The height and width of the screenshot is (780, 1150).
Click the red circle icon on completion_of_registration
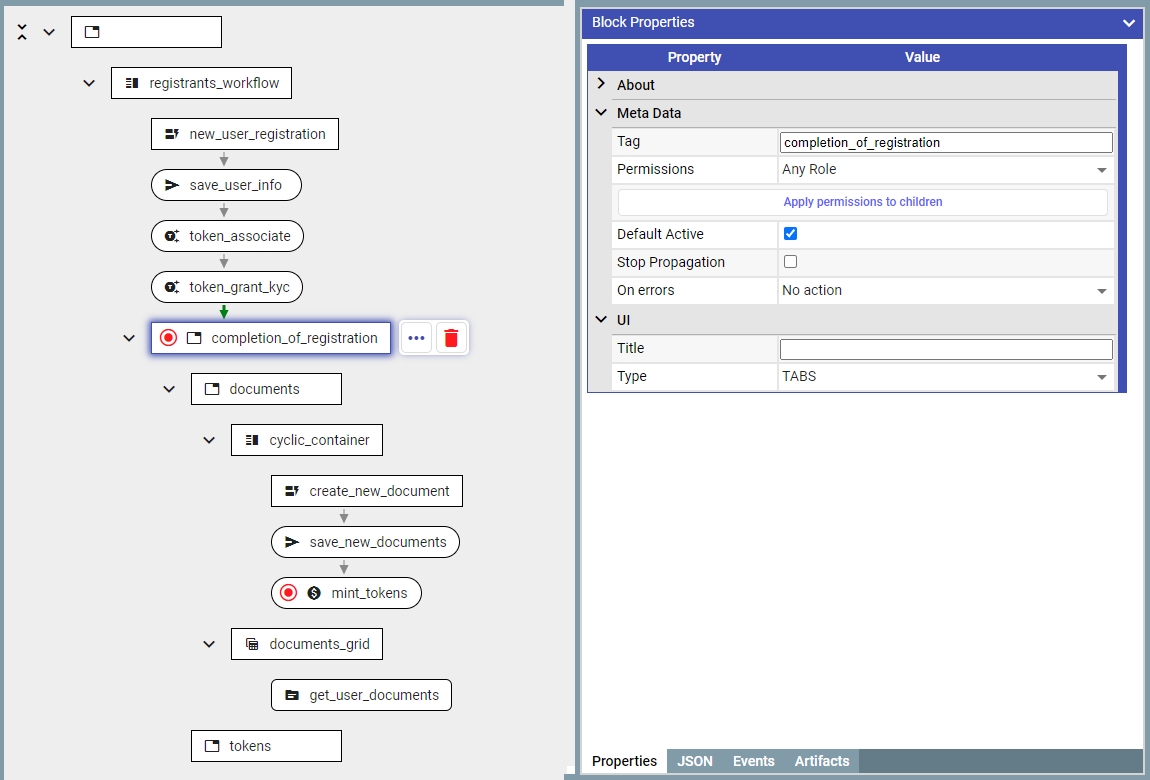[168, 338]
